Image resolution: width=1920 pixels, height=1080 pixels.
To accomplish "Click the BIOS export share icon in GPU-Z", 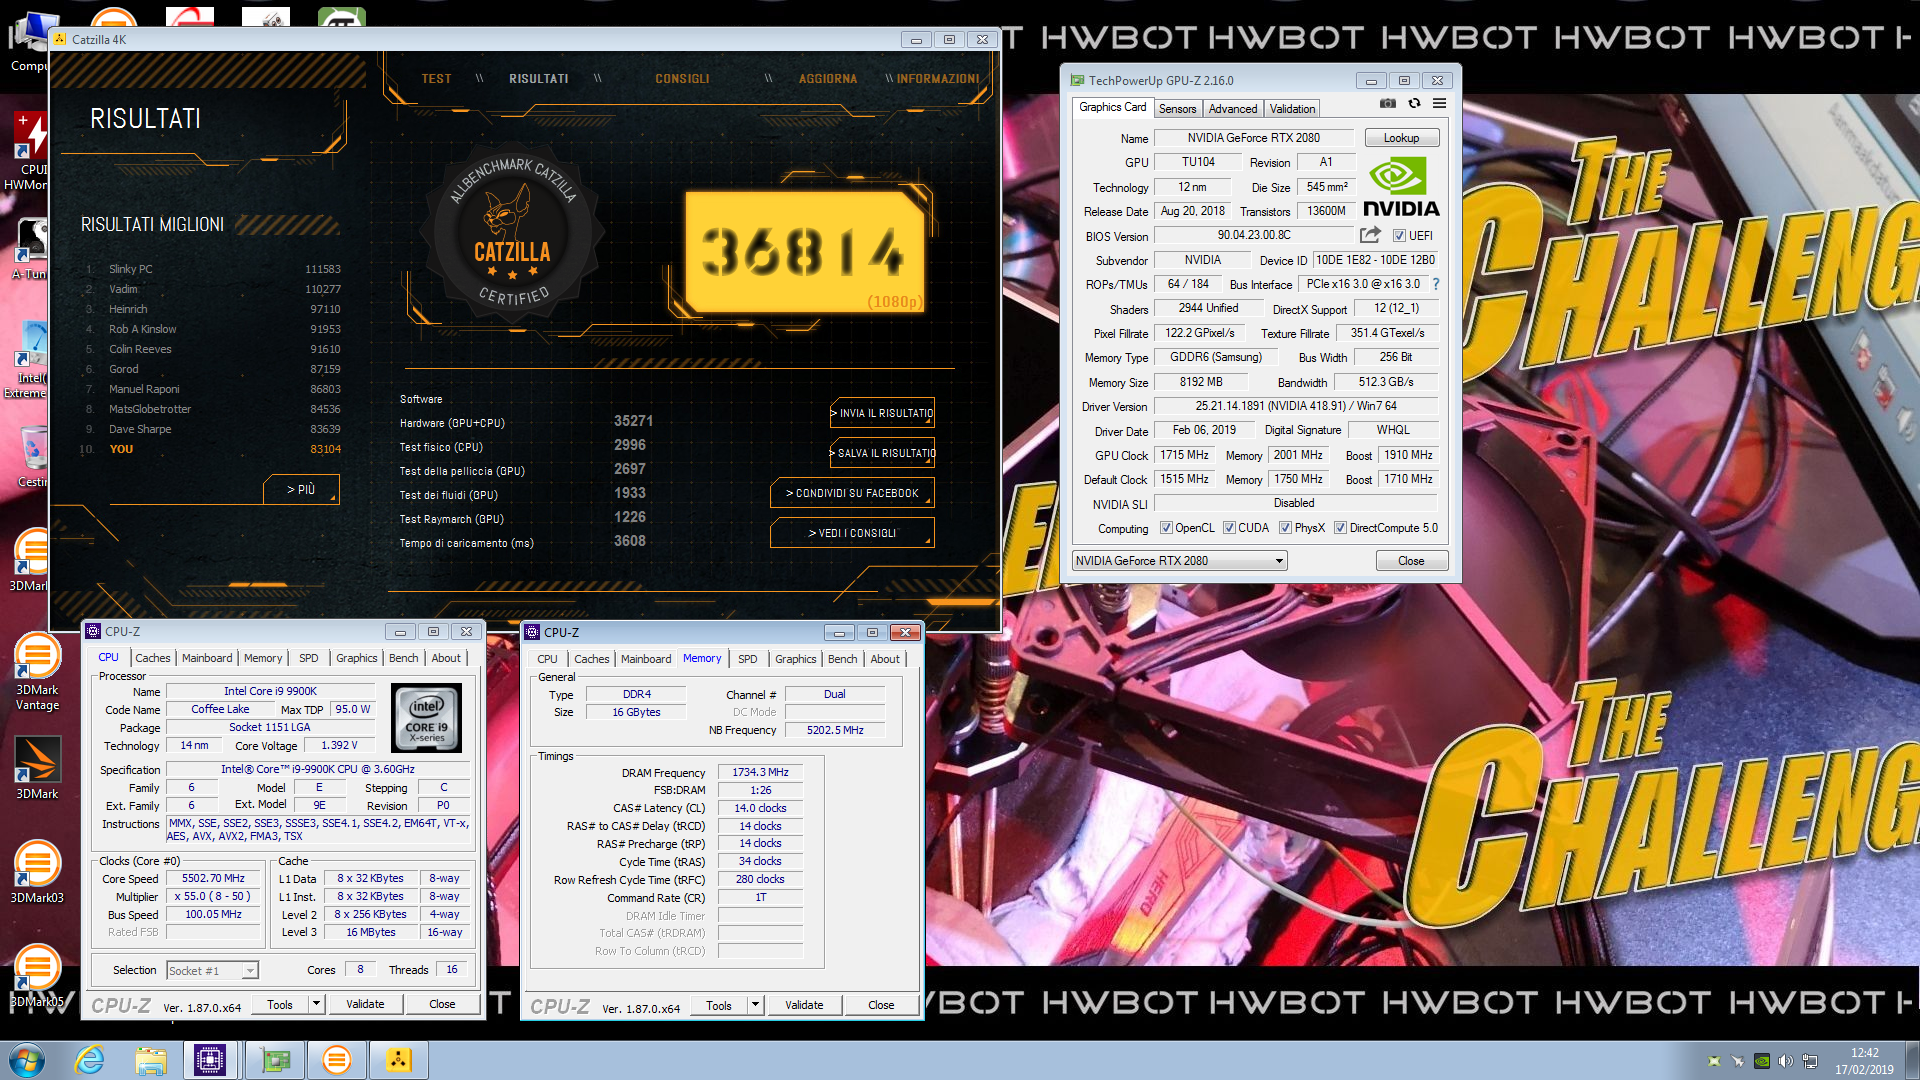I will [x=1370, y=235].
